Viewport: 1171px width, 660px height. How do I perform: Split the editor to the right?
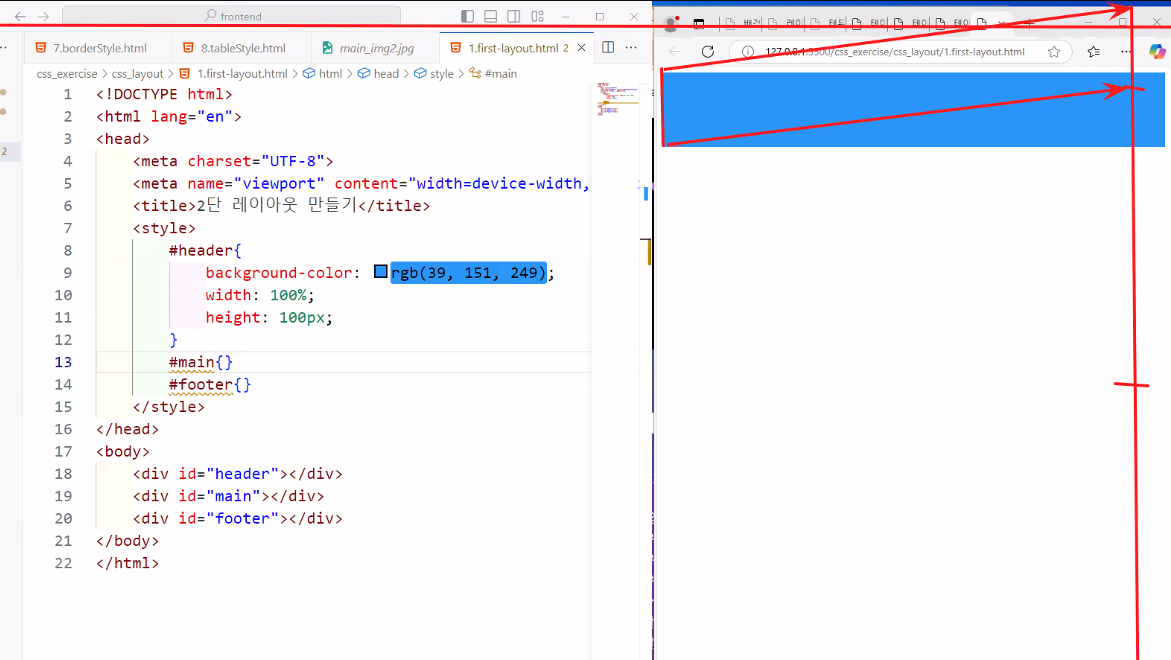coord(608,47)
